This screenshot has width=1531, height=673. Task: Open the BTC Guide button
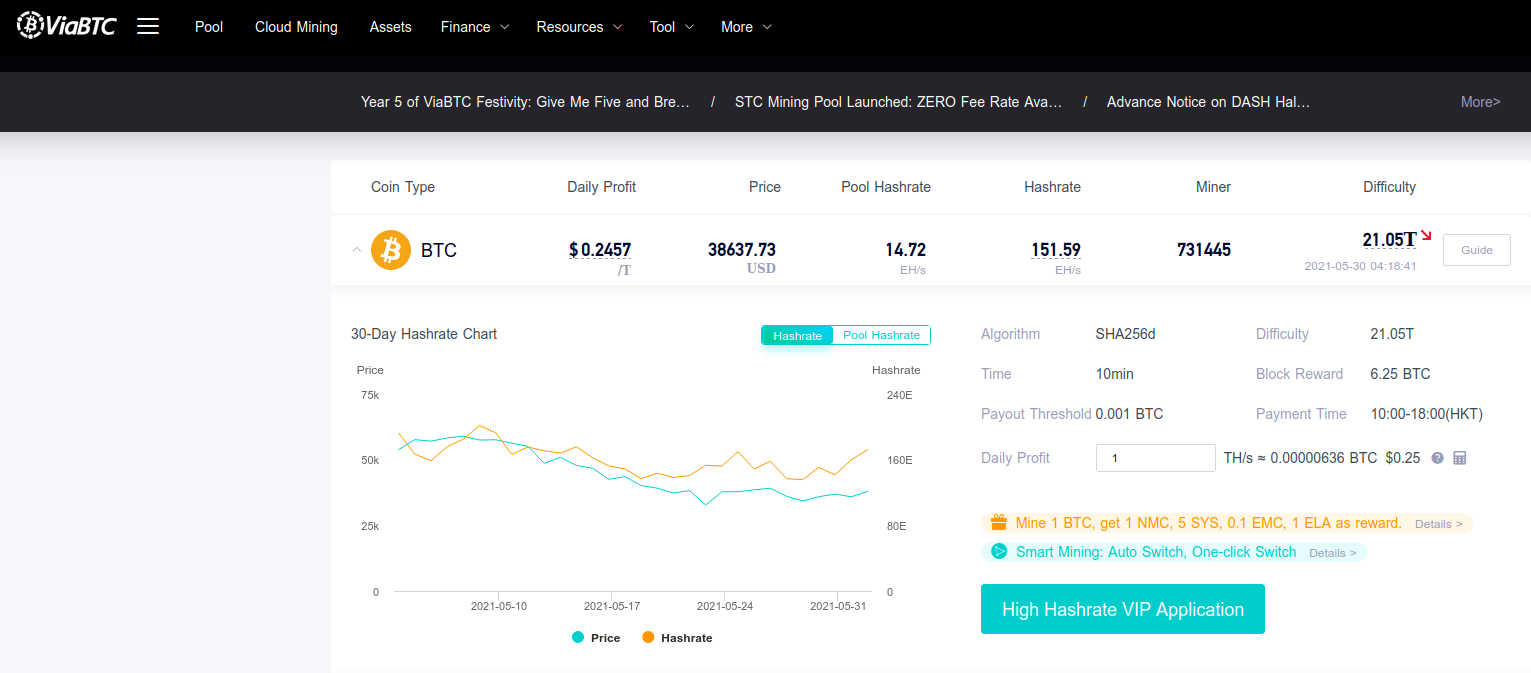(x=1476, y=250)
